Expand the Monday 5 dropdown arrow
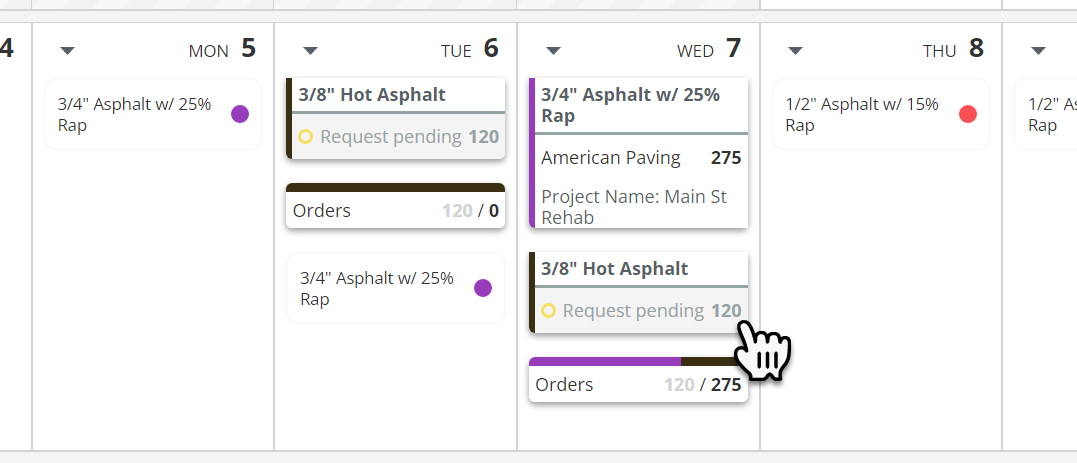Screen dimensions: 1077x463 click(x=67, y=51)
